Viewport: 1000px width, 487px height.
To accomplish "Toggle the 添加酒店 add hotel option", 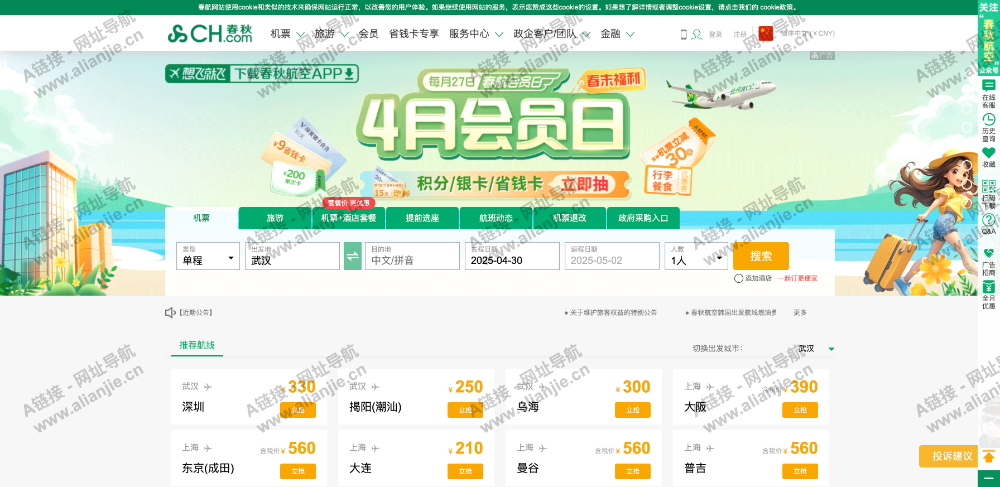I will click(739, 278).
